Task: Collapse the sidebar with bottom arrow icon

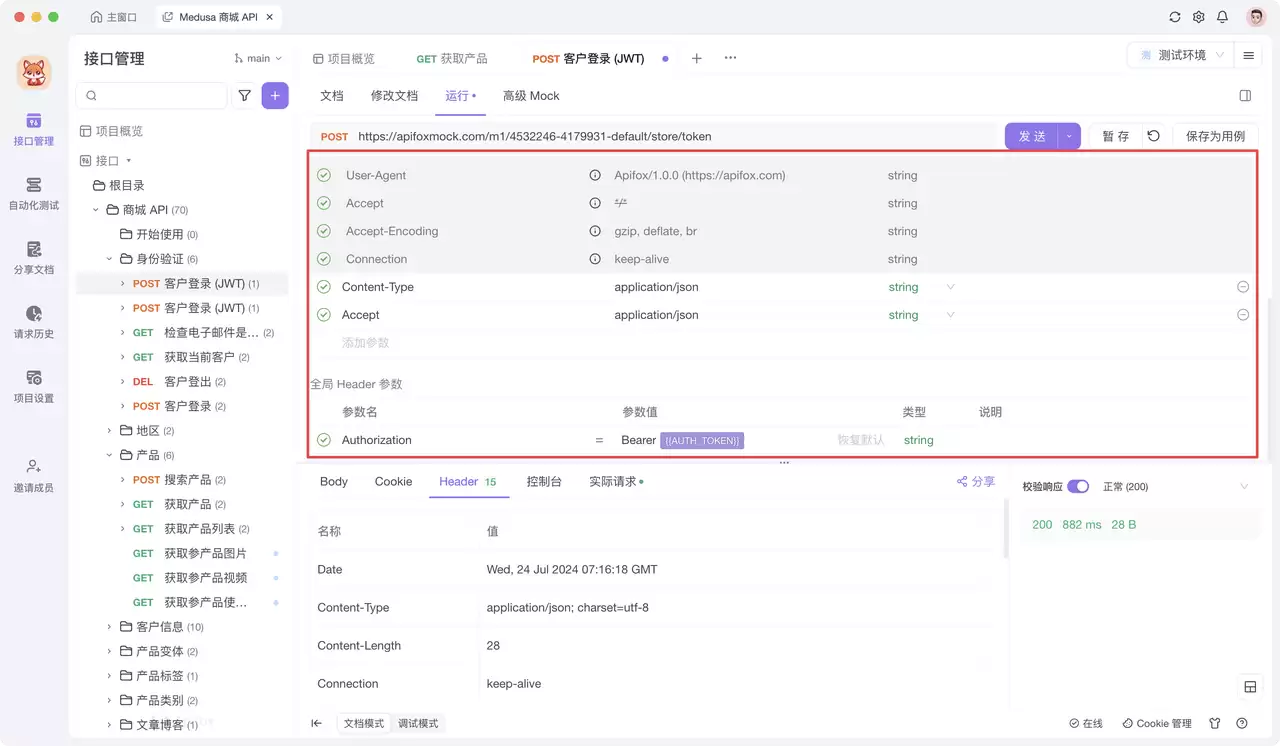Action: [x=317, y=723]
